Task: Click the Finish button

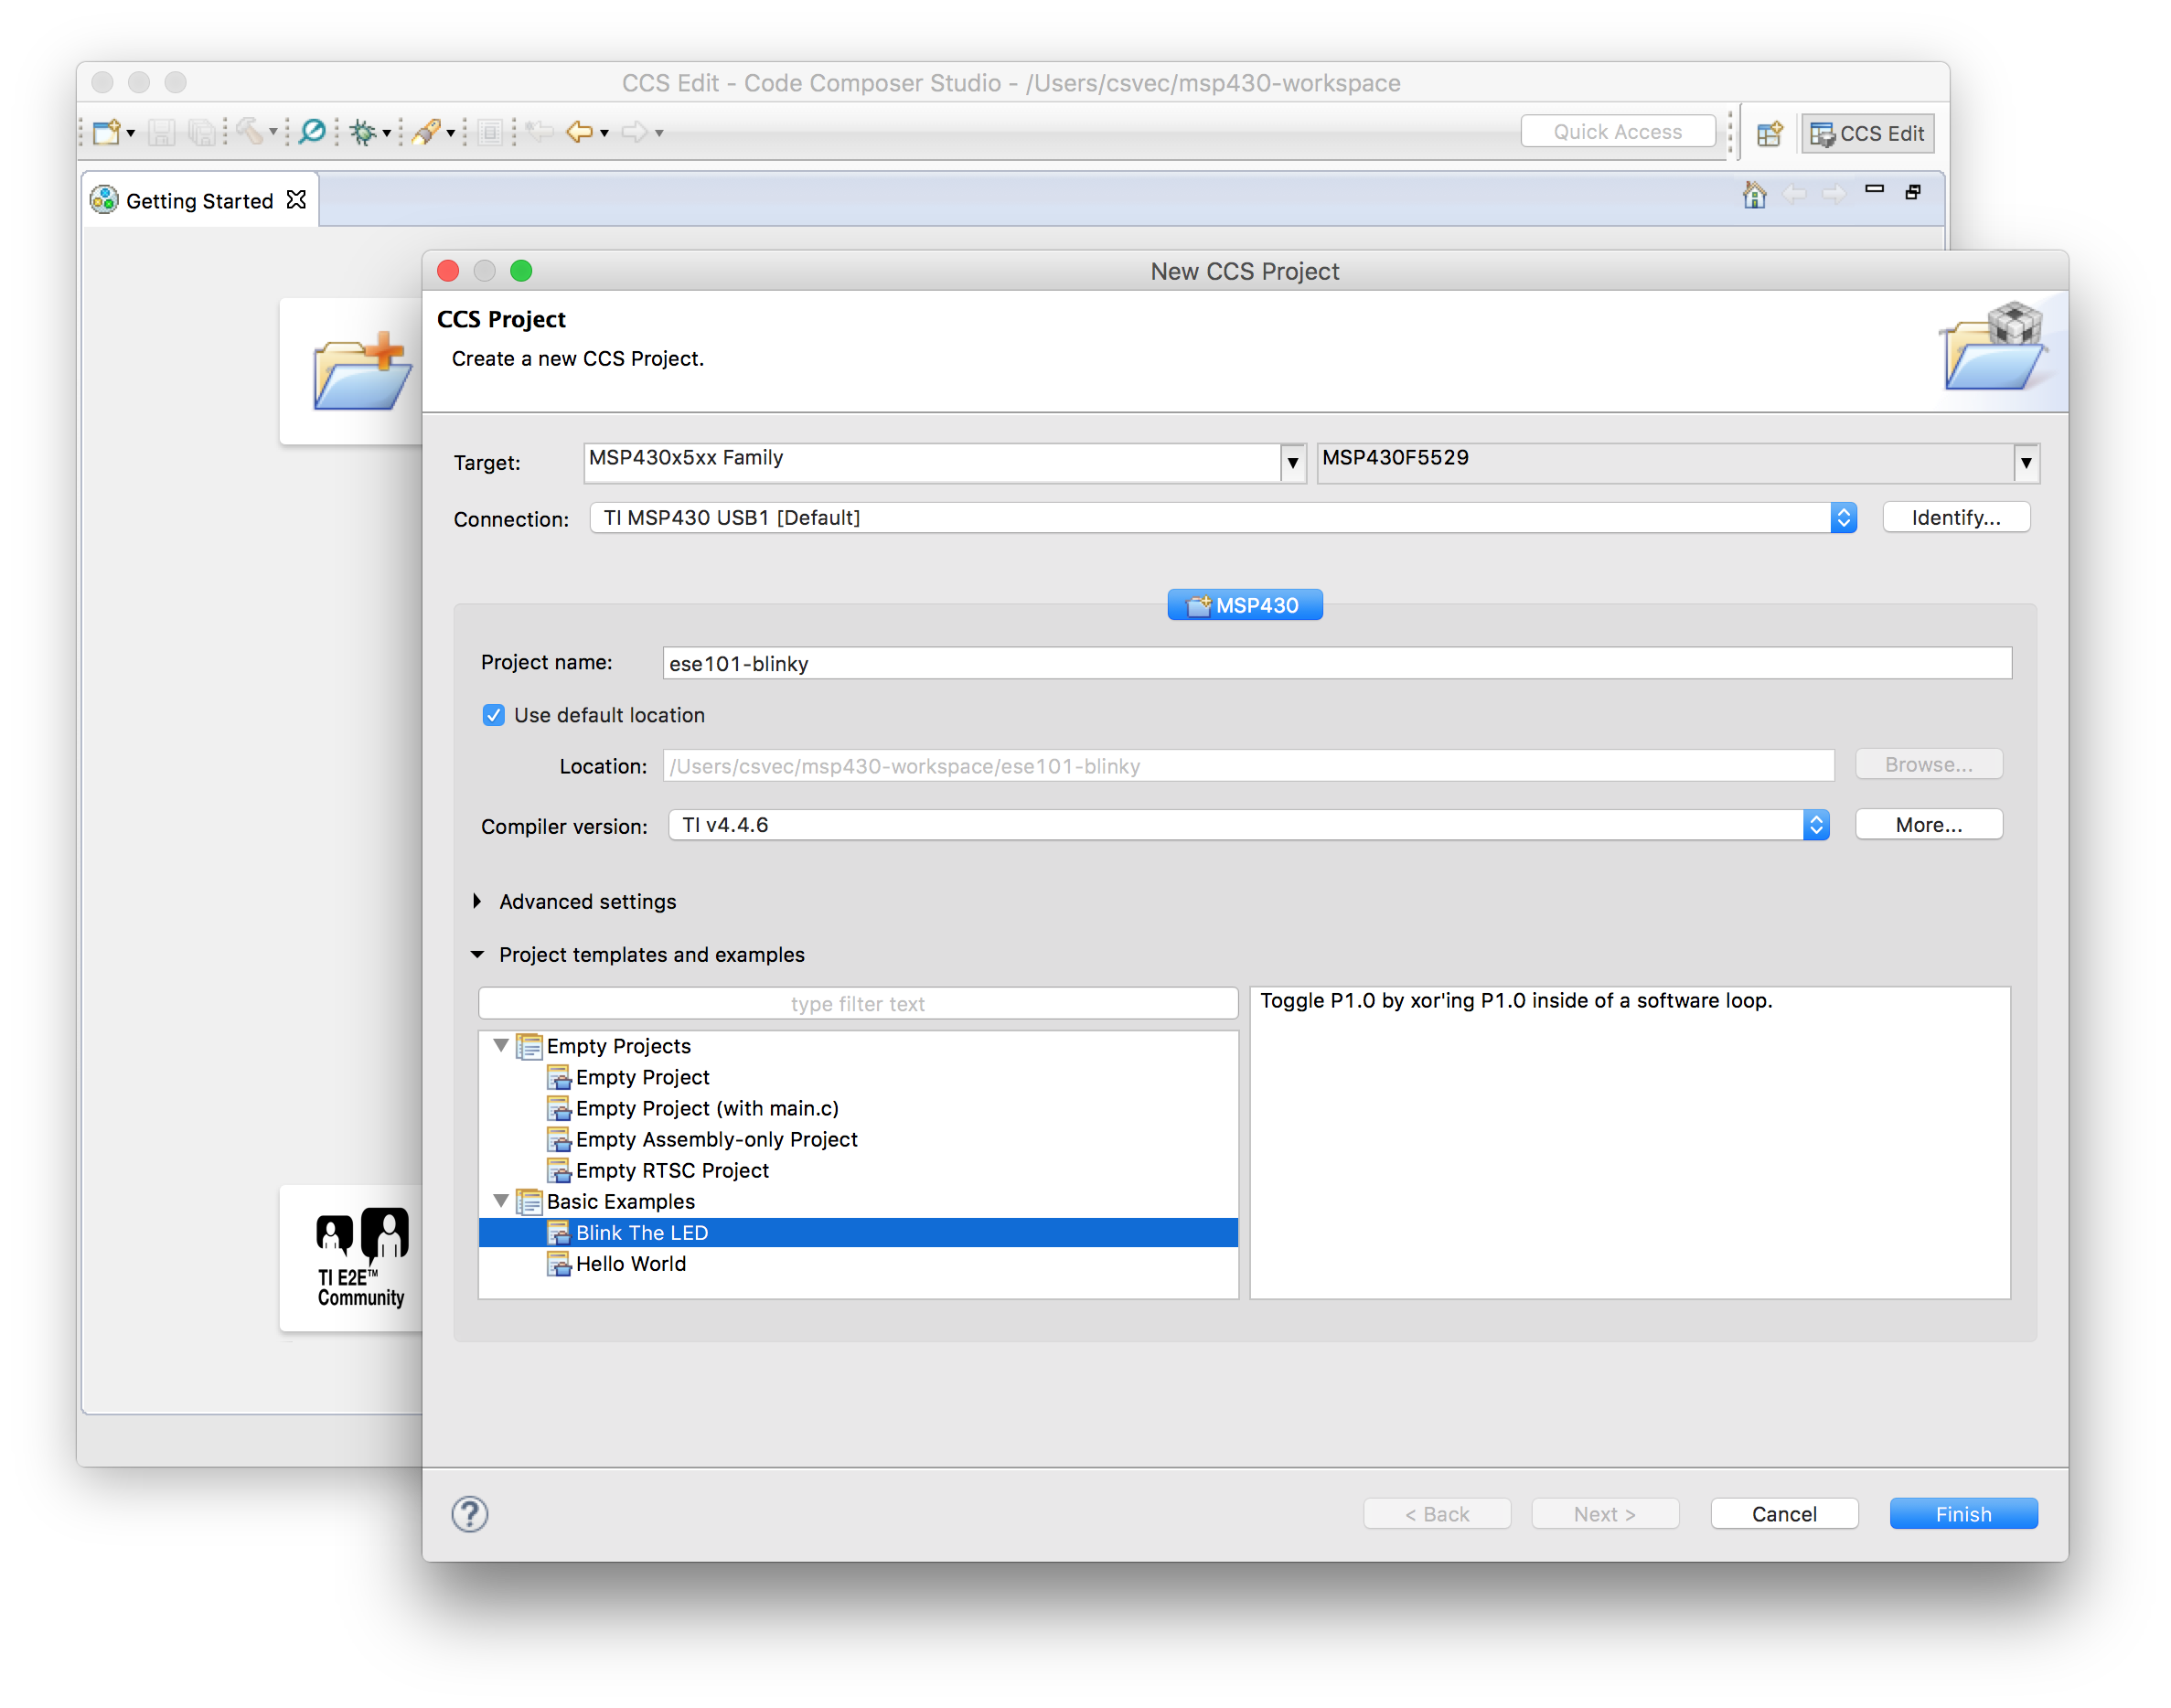Action: click(1964, 1515)
